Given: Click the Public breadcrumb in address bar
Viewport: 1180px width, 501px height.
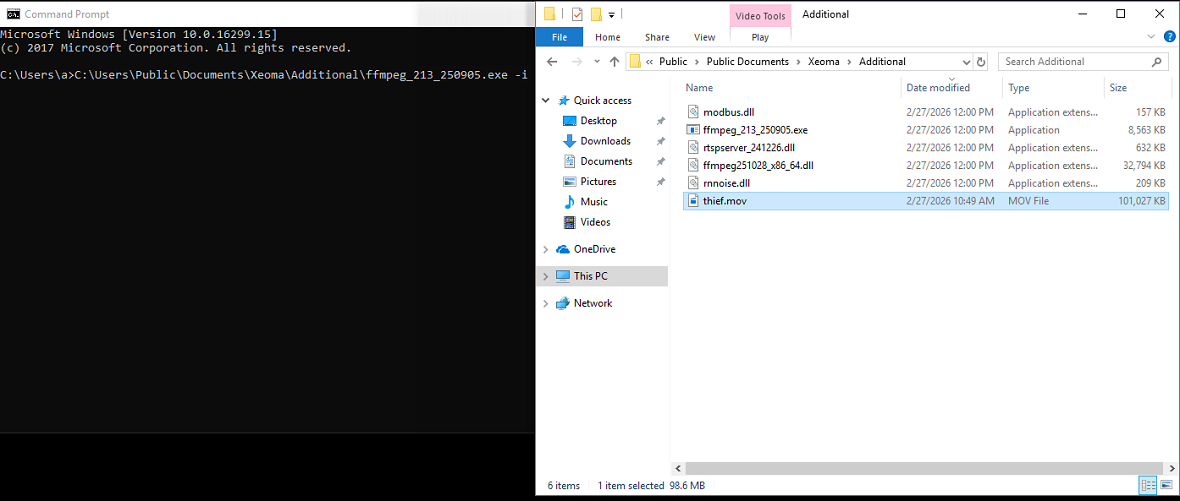Looking at the screenshot, I should [673, 62].
